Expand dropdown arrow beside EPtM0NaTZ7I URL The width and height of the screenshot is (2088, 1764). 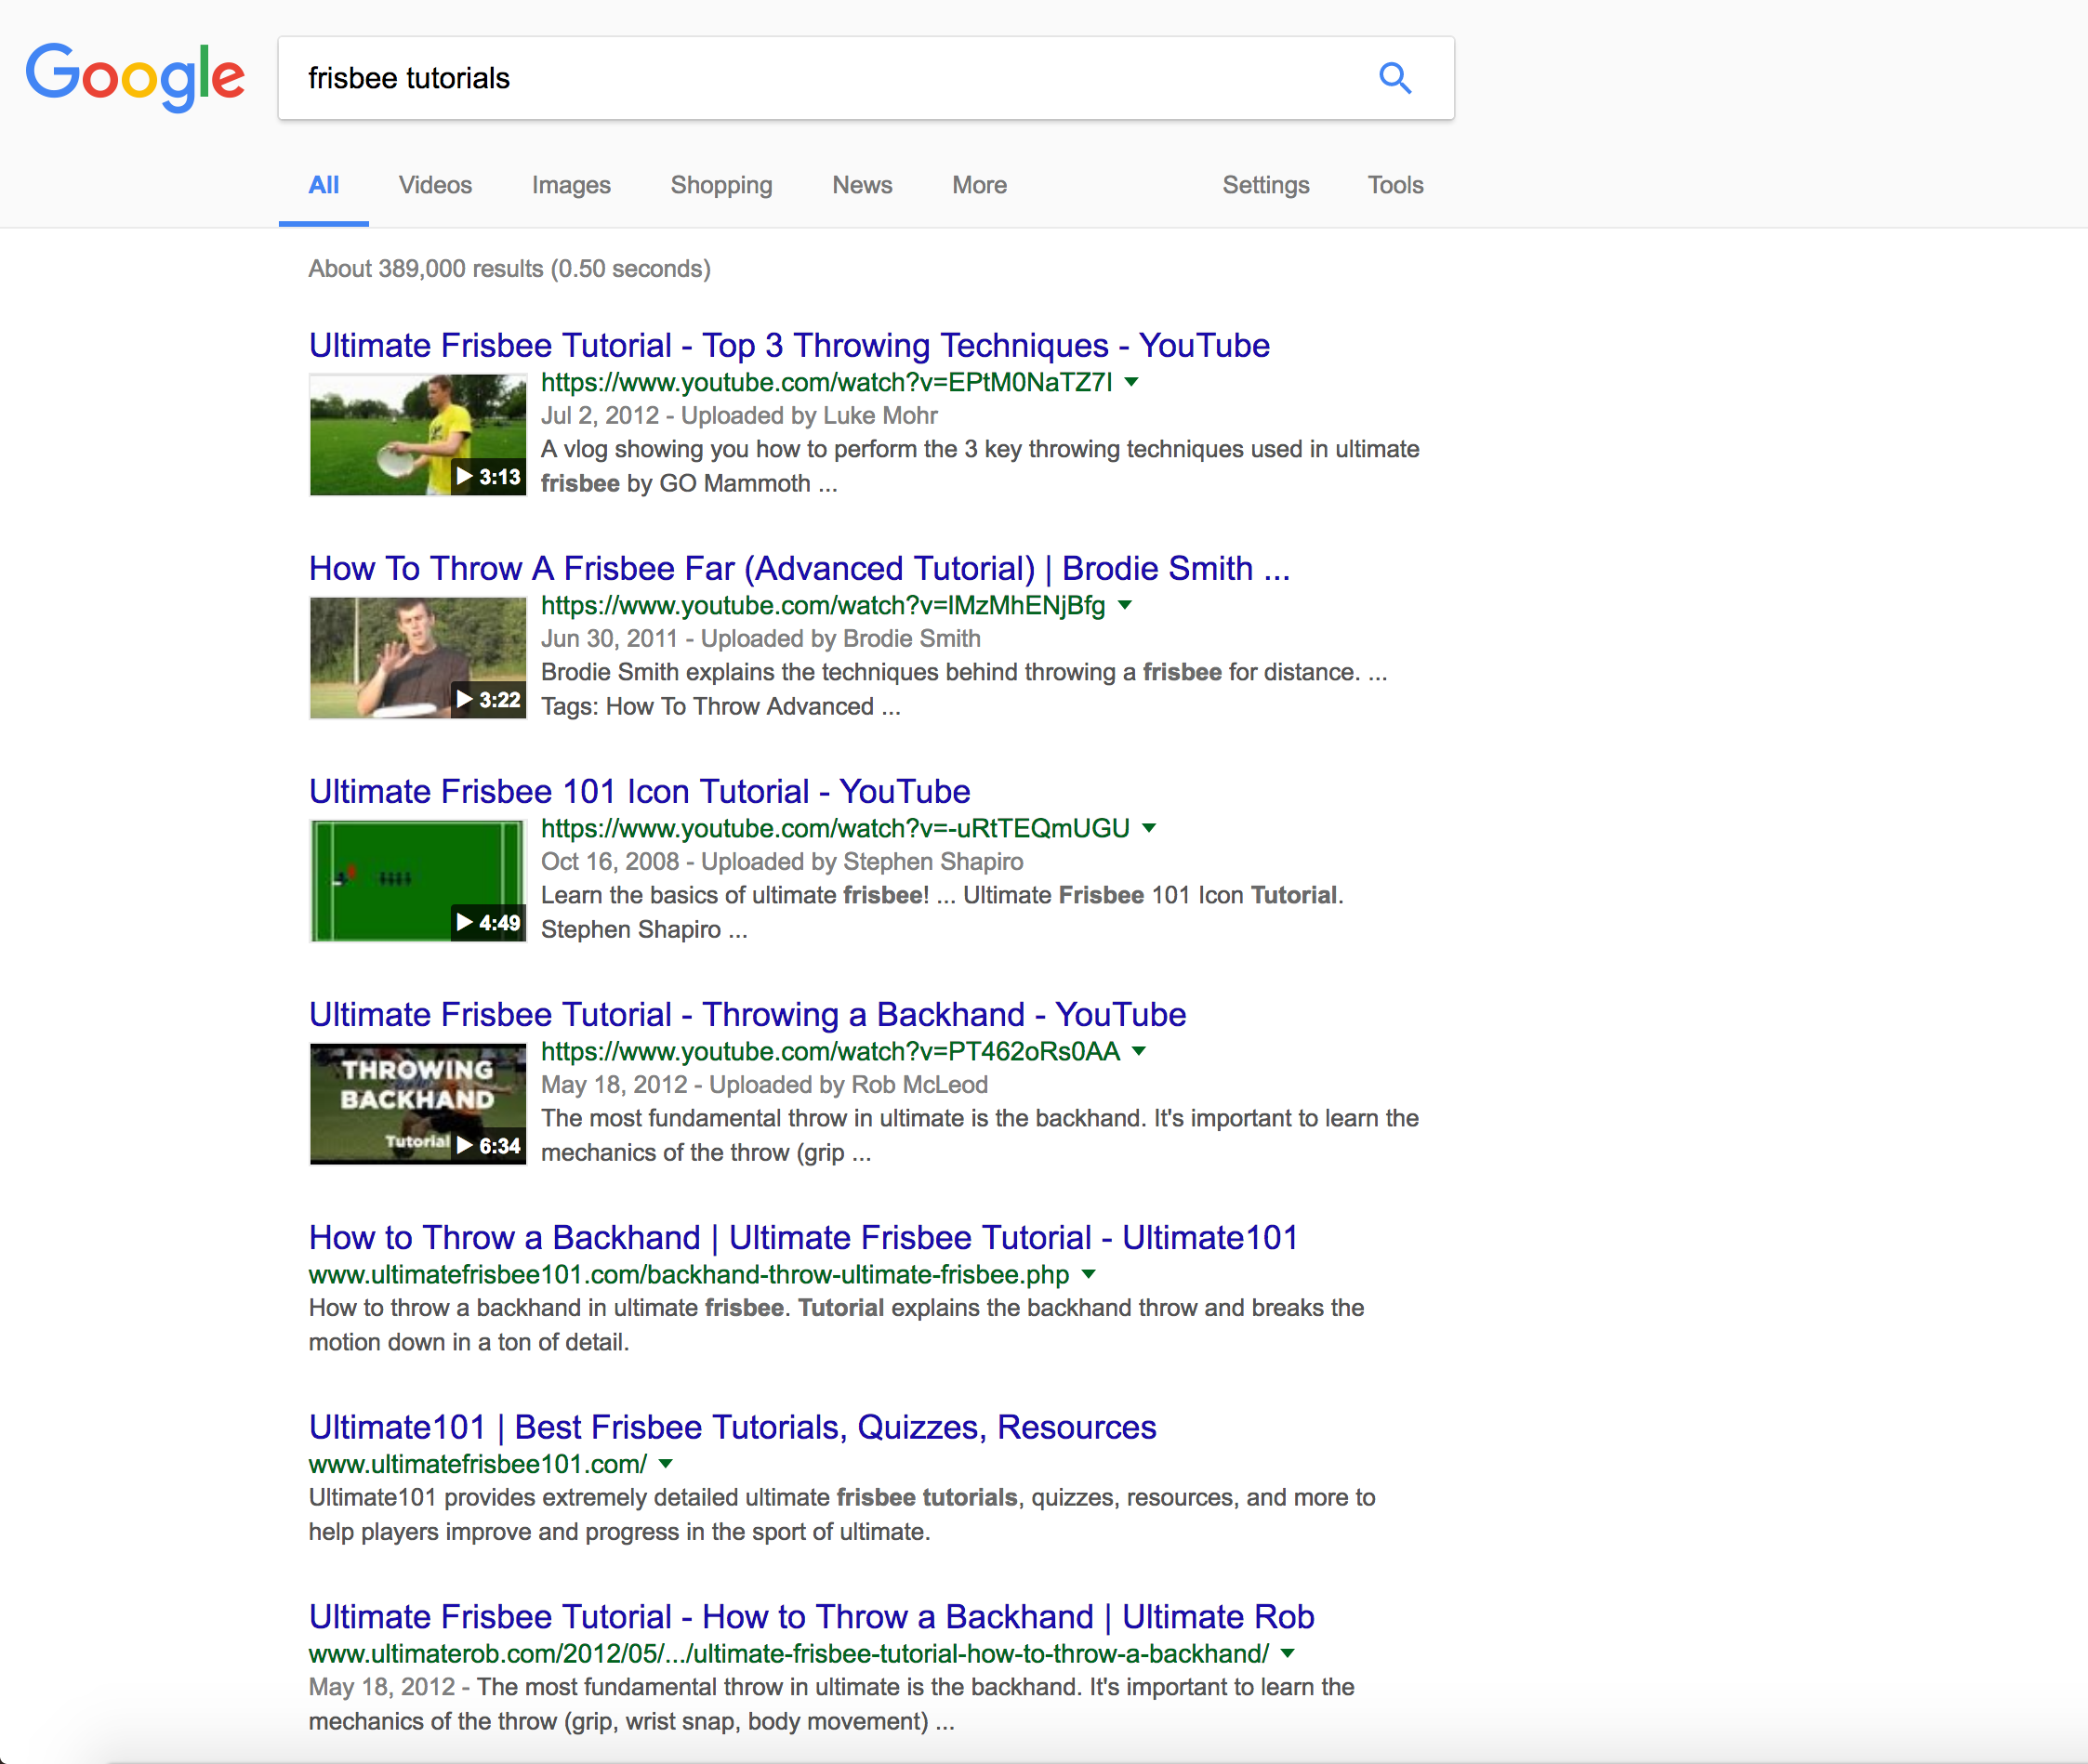coord(1132,382)
